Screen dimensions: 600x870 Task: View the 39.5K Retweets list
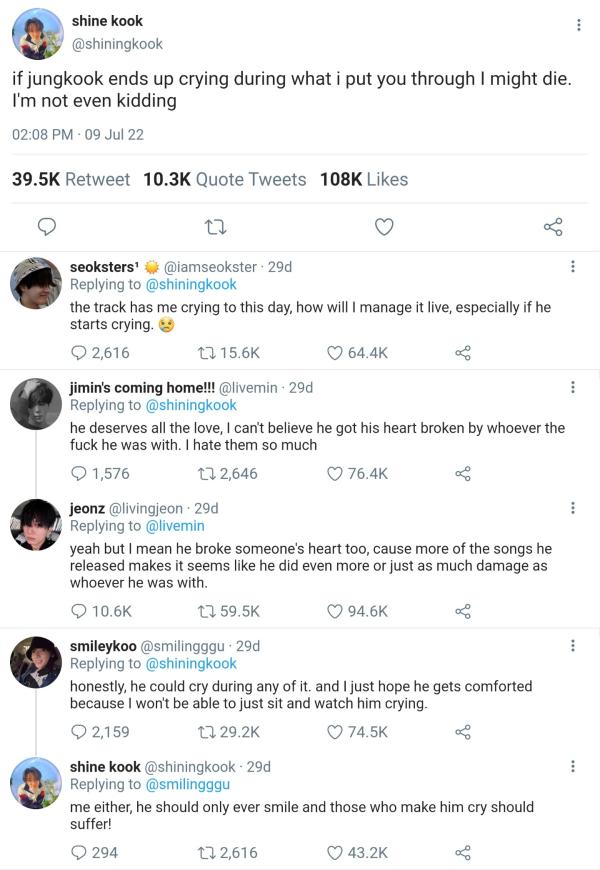[x=71, y=179]
